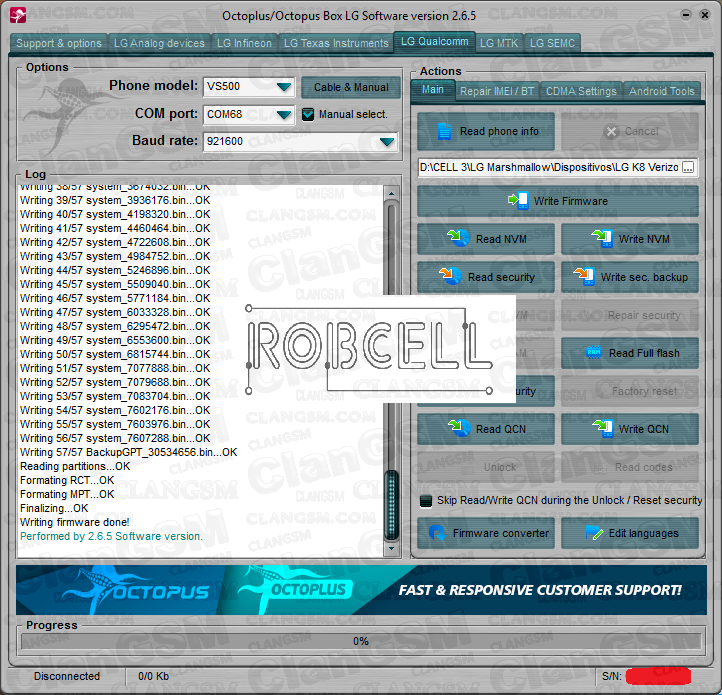Viewport: 722px width, 695px height.
Task: Click 'Writing 57/57 BackupGPT' log line
Action: tap(128, 452)
